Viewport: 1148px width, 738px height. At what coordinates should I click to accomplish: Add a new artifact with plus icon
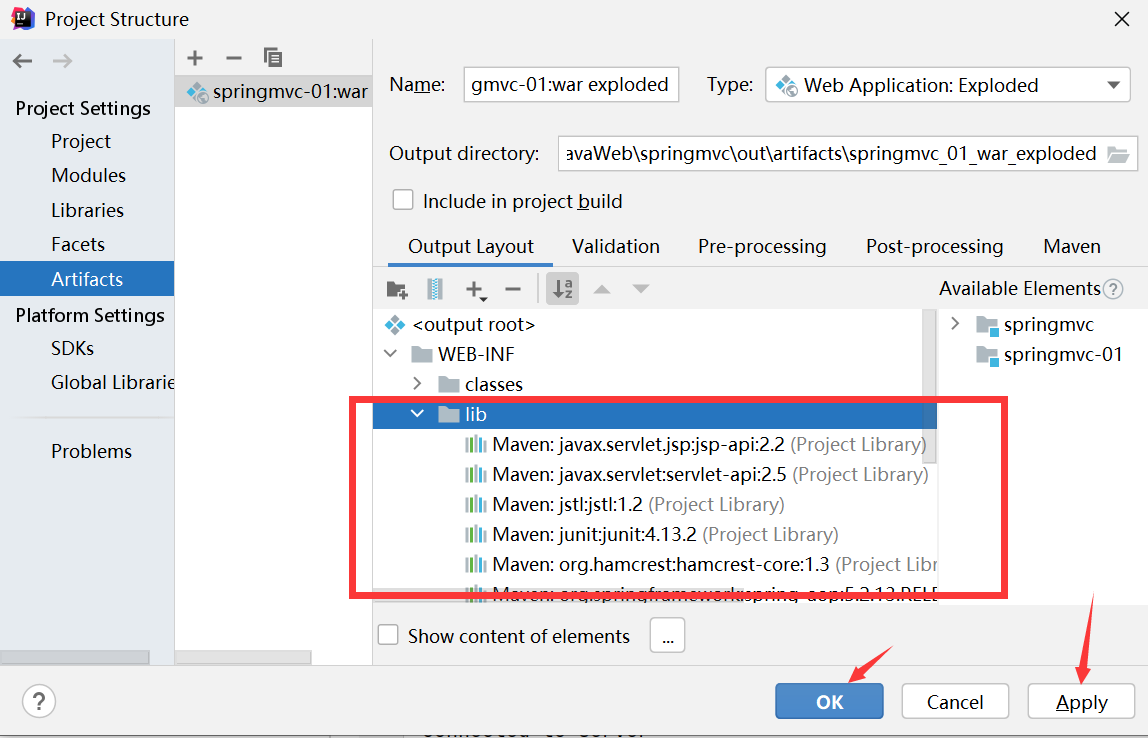[x=195, y=58]
